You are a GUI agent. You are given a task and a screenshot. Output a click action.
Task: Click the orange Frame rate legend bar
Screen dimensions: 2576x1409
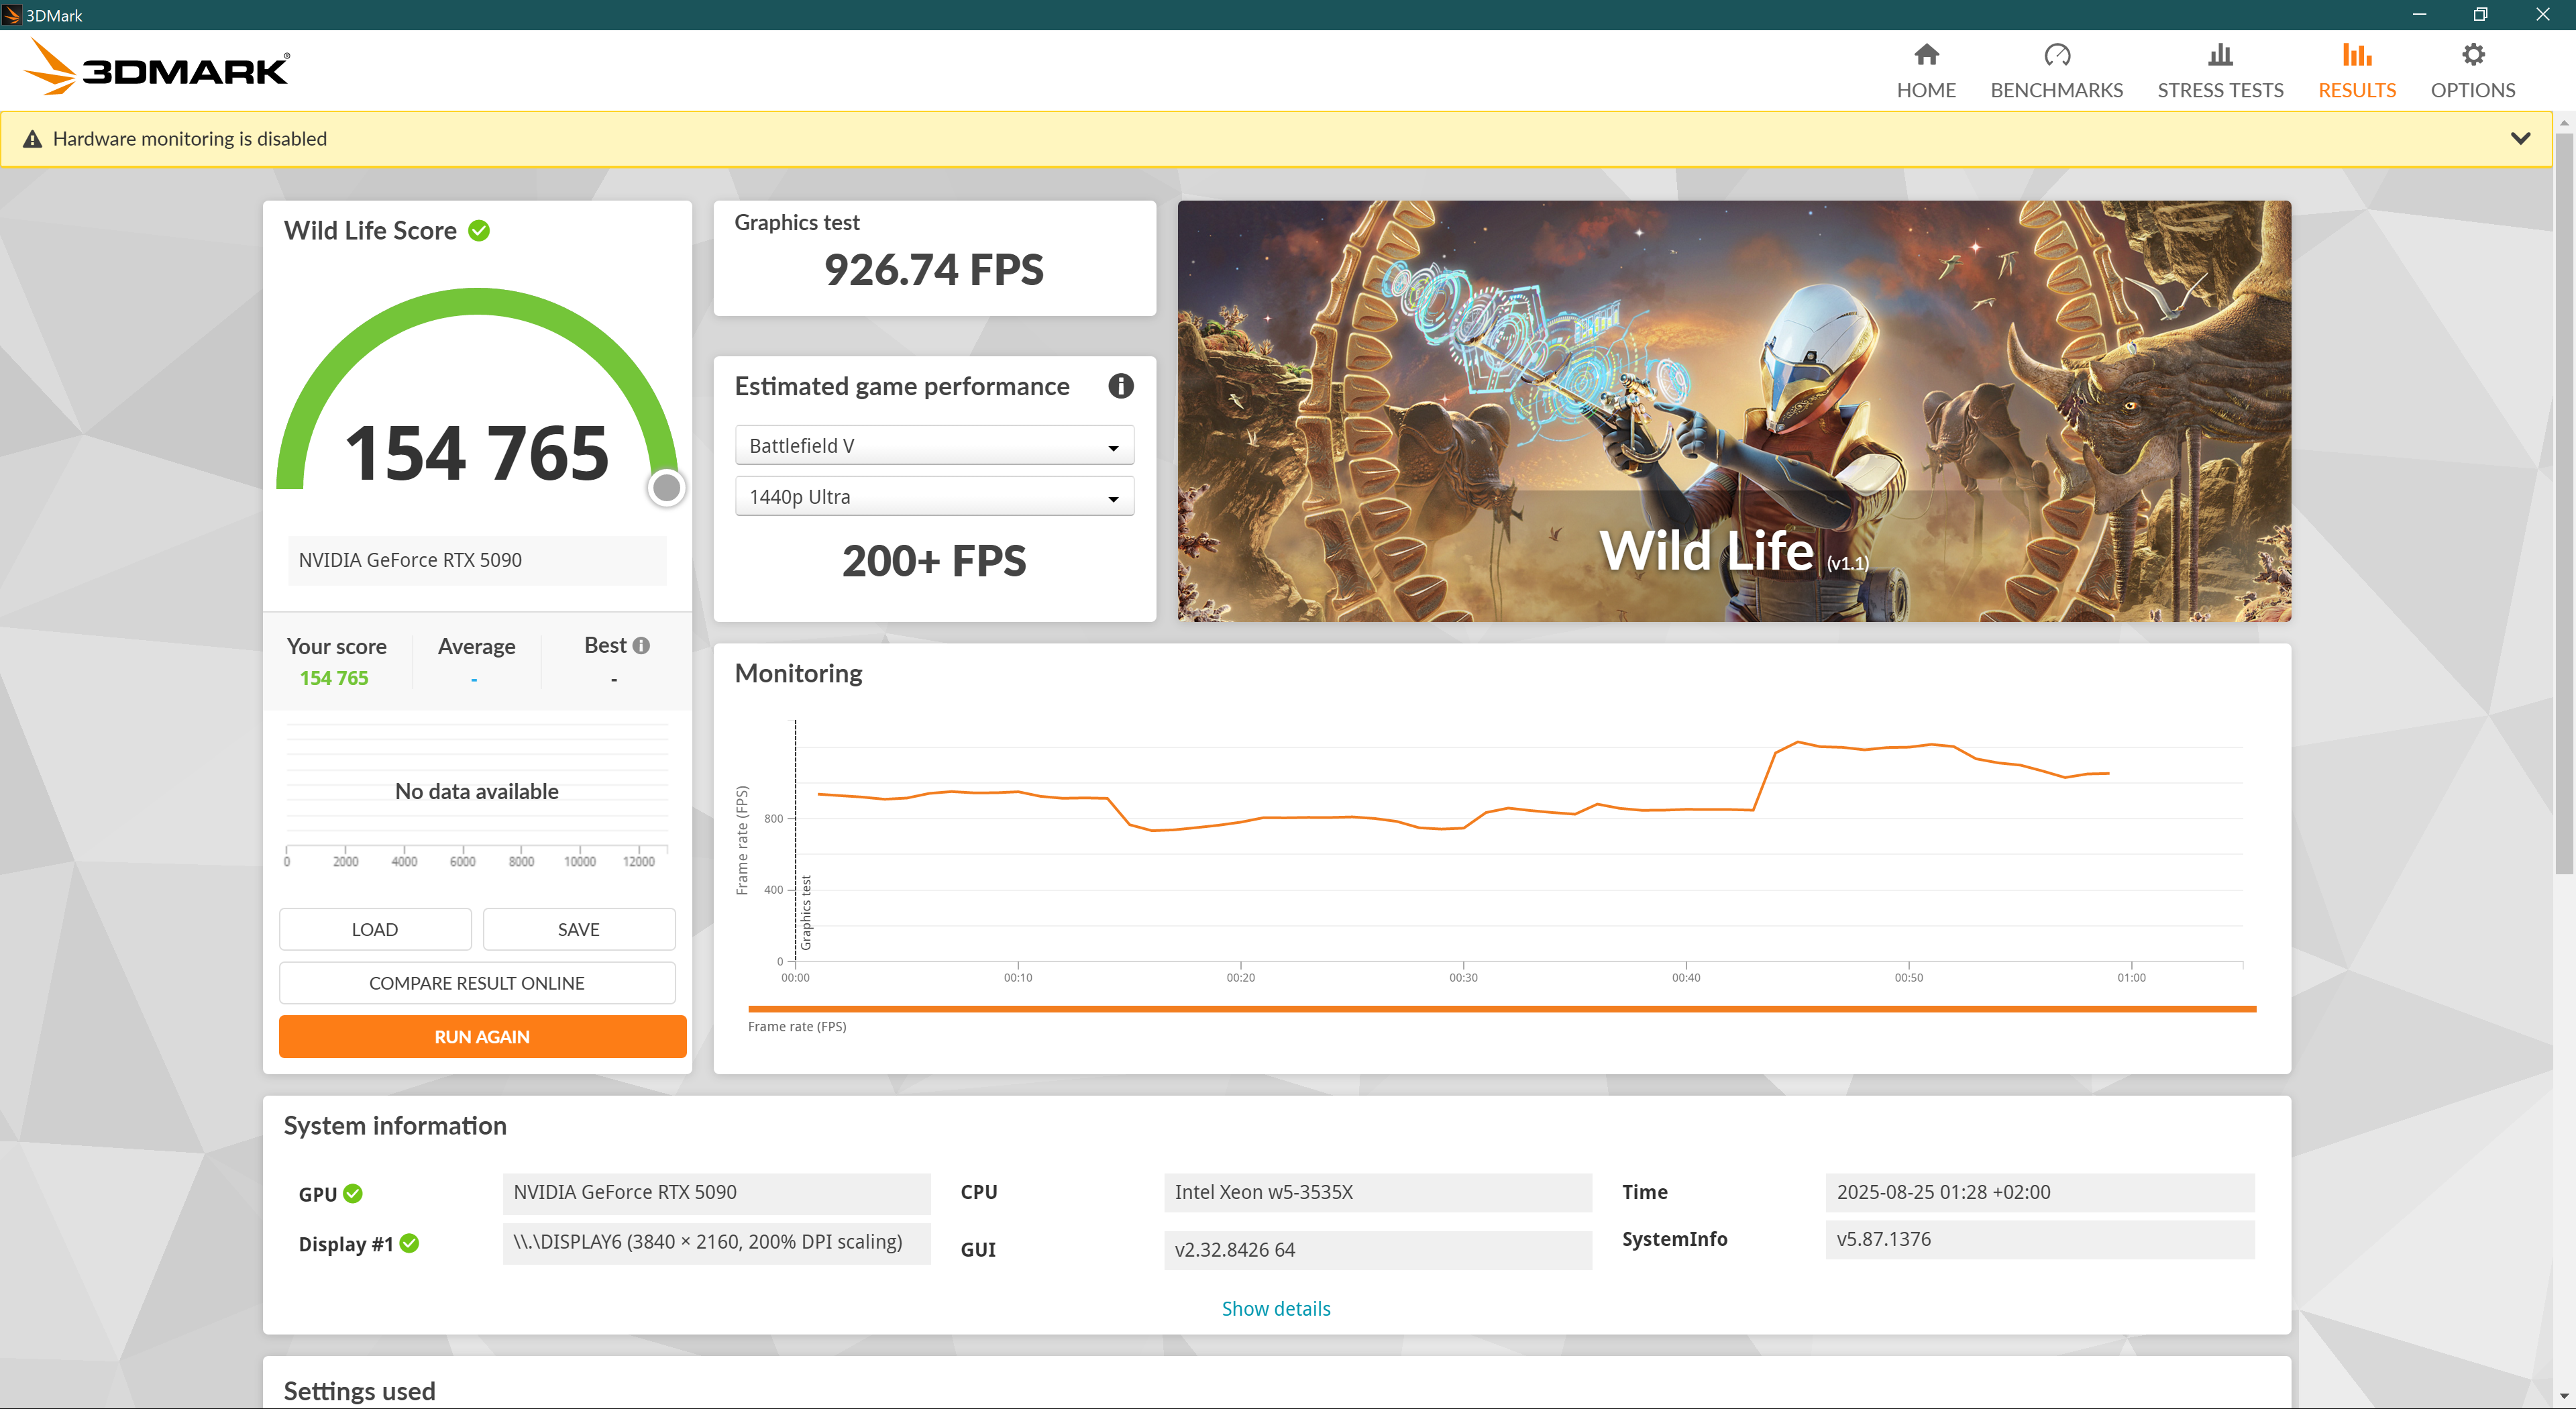1502,1009
